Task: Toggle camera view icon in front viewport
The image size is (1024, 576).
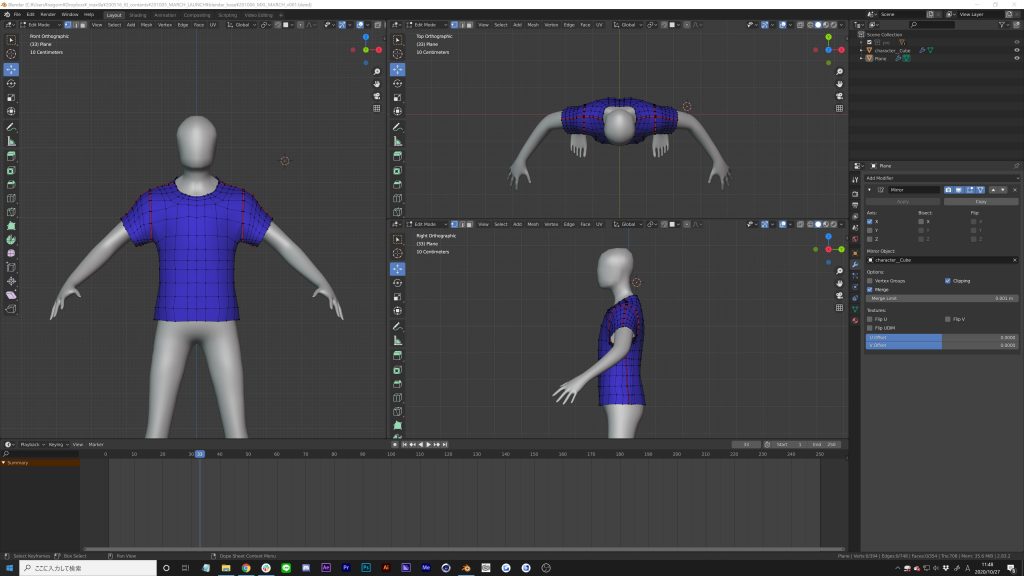Action: point(377,95)
